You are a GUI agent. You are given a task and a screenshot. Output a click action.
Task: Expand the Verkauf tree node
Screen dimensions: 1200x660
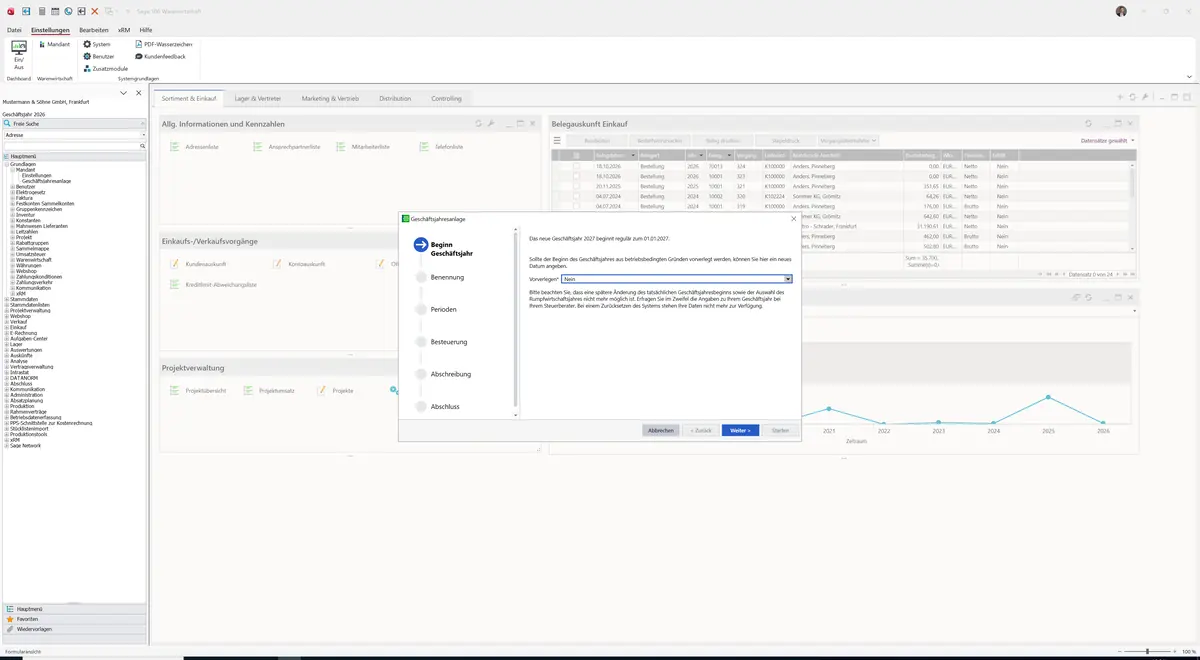(6, 322)
